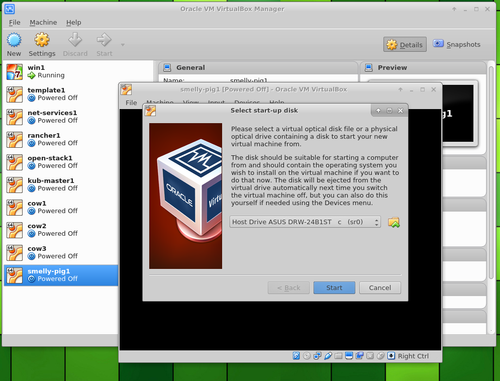Open the Manager's Machine menu
Viewport: 500px width, 381px height.
pyautogui.click(x=43, y=22)
